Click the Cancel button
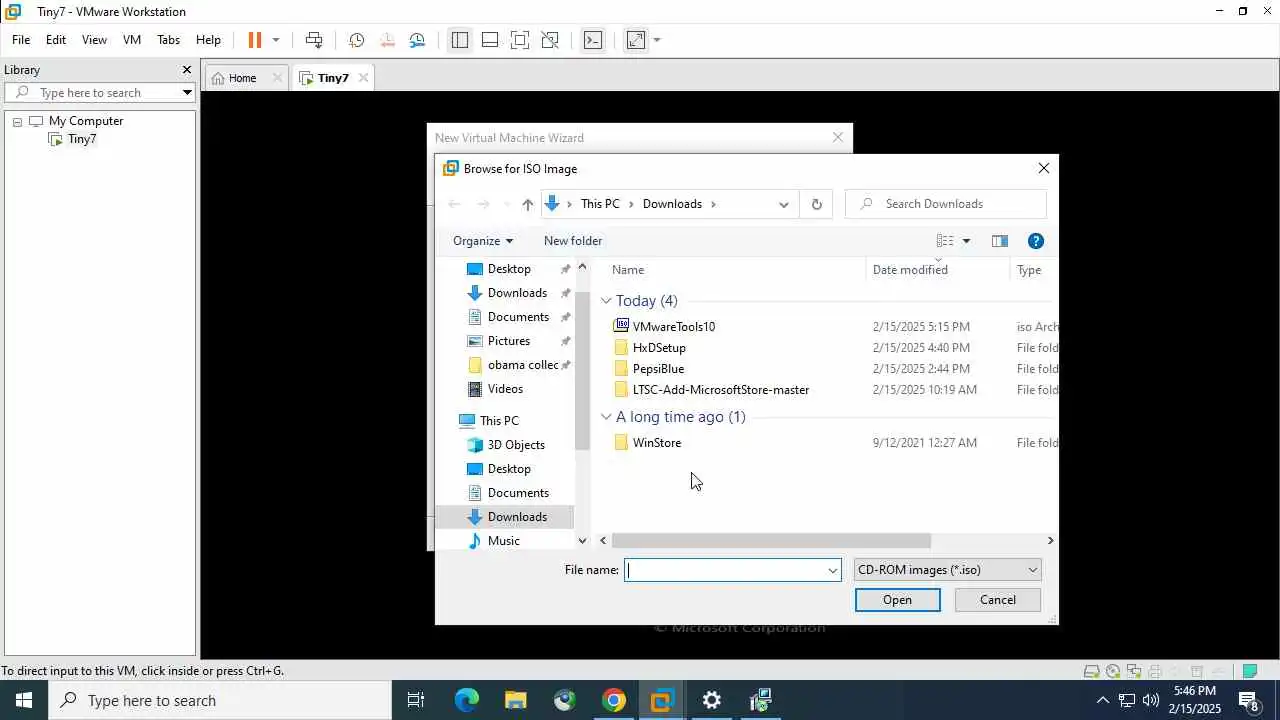1280x720 pixels. (997, 600)
